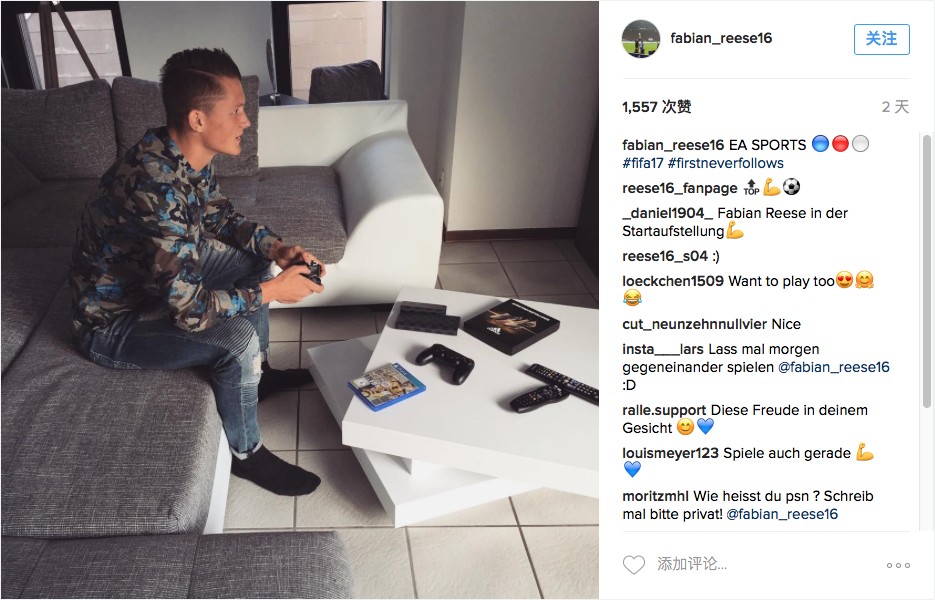
Task: Open reese16_fanpage commenter profile
Action: click(680, 188)
